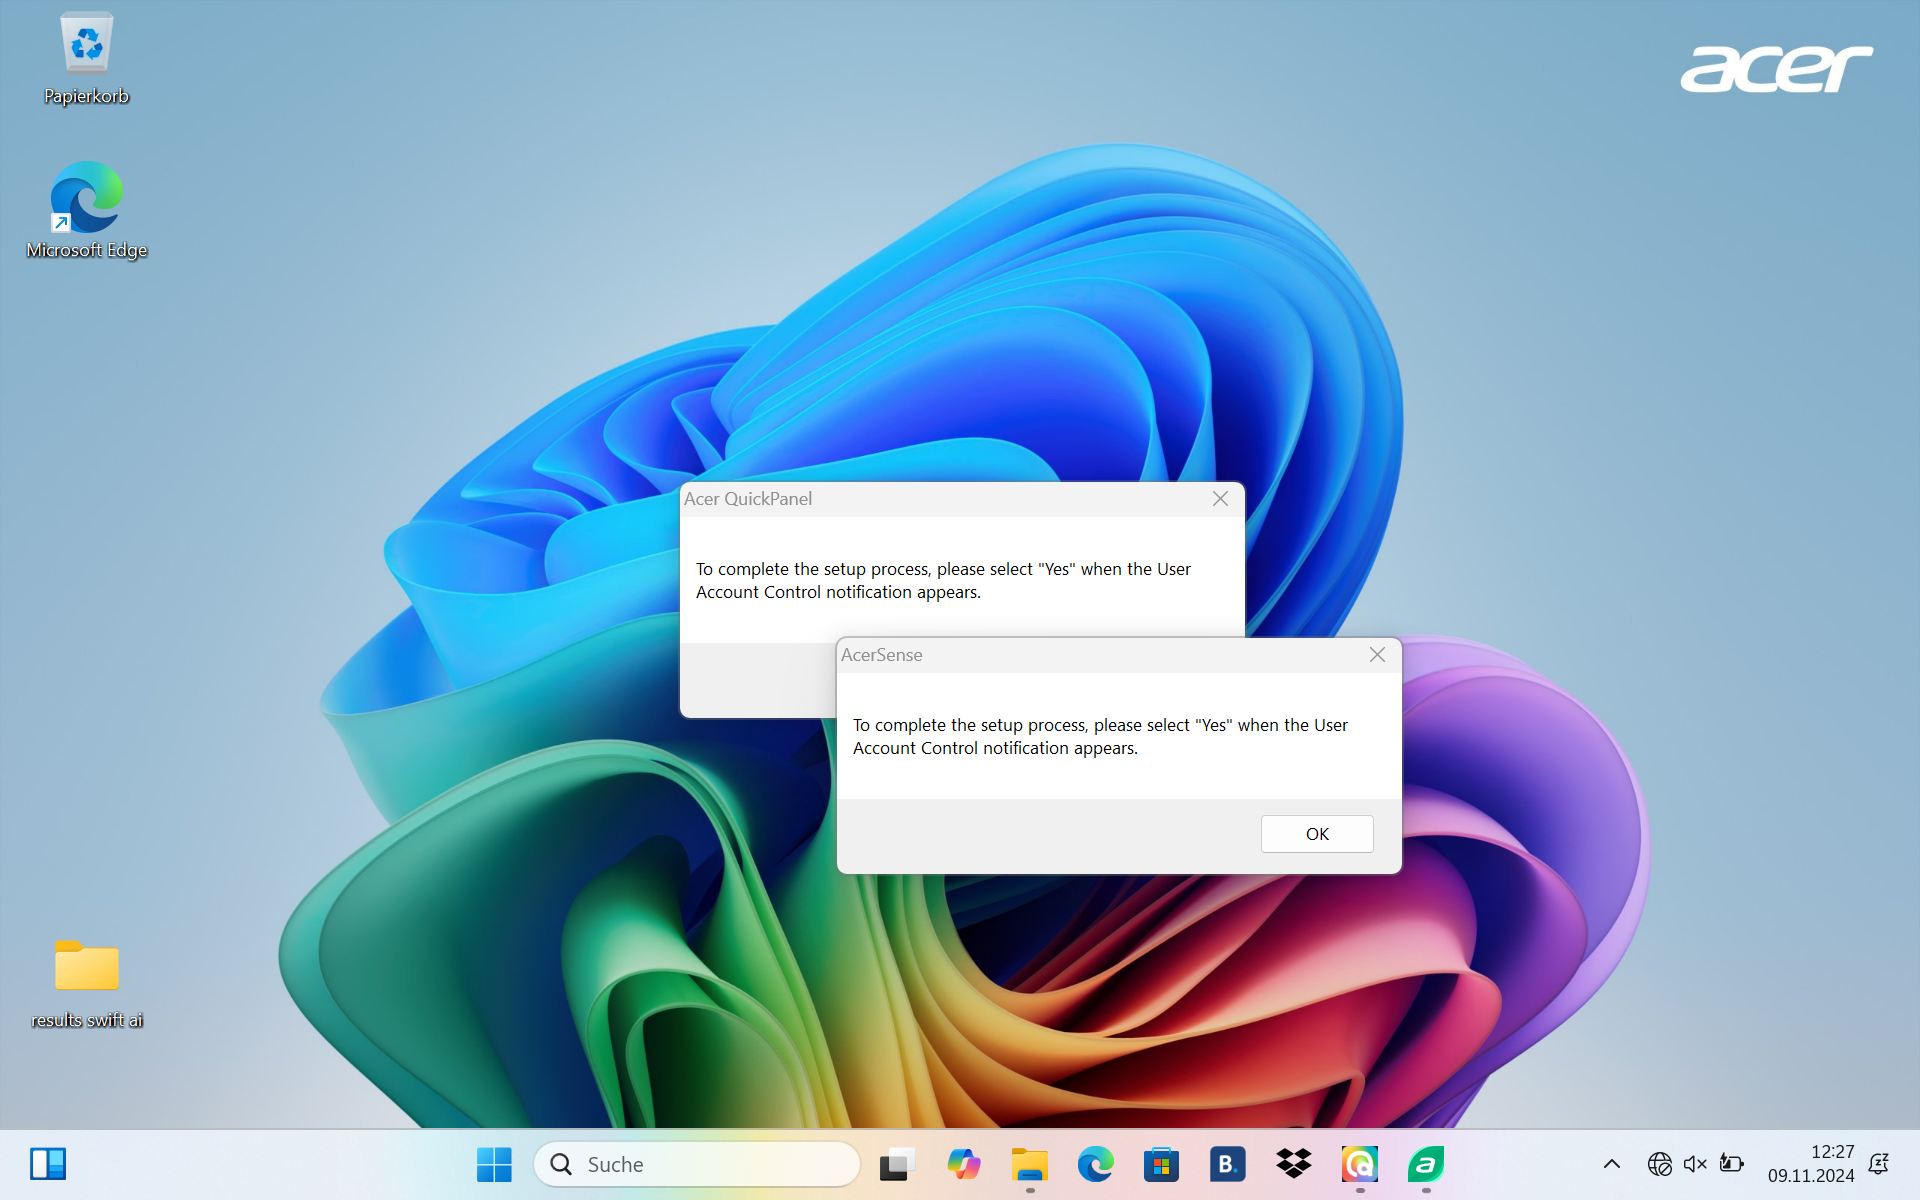Expand the hidden system tray icons

tap(1611, 1164)
